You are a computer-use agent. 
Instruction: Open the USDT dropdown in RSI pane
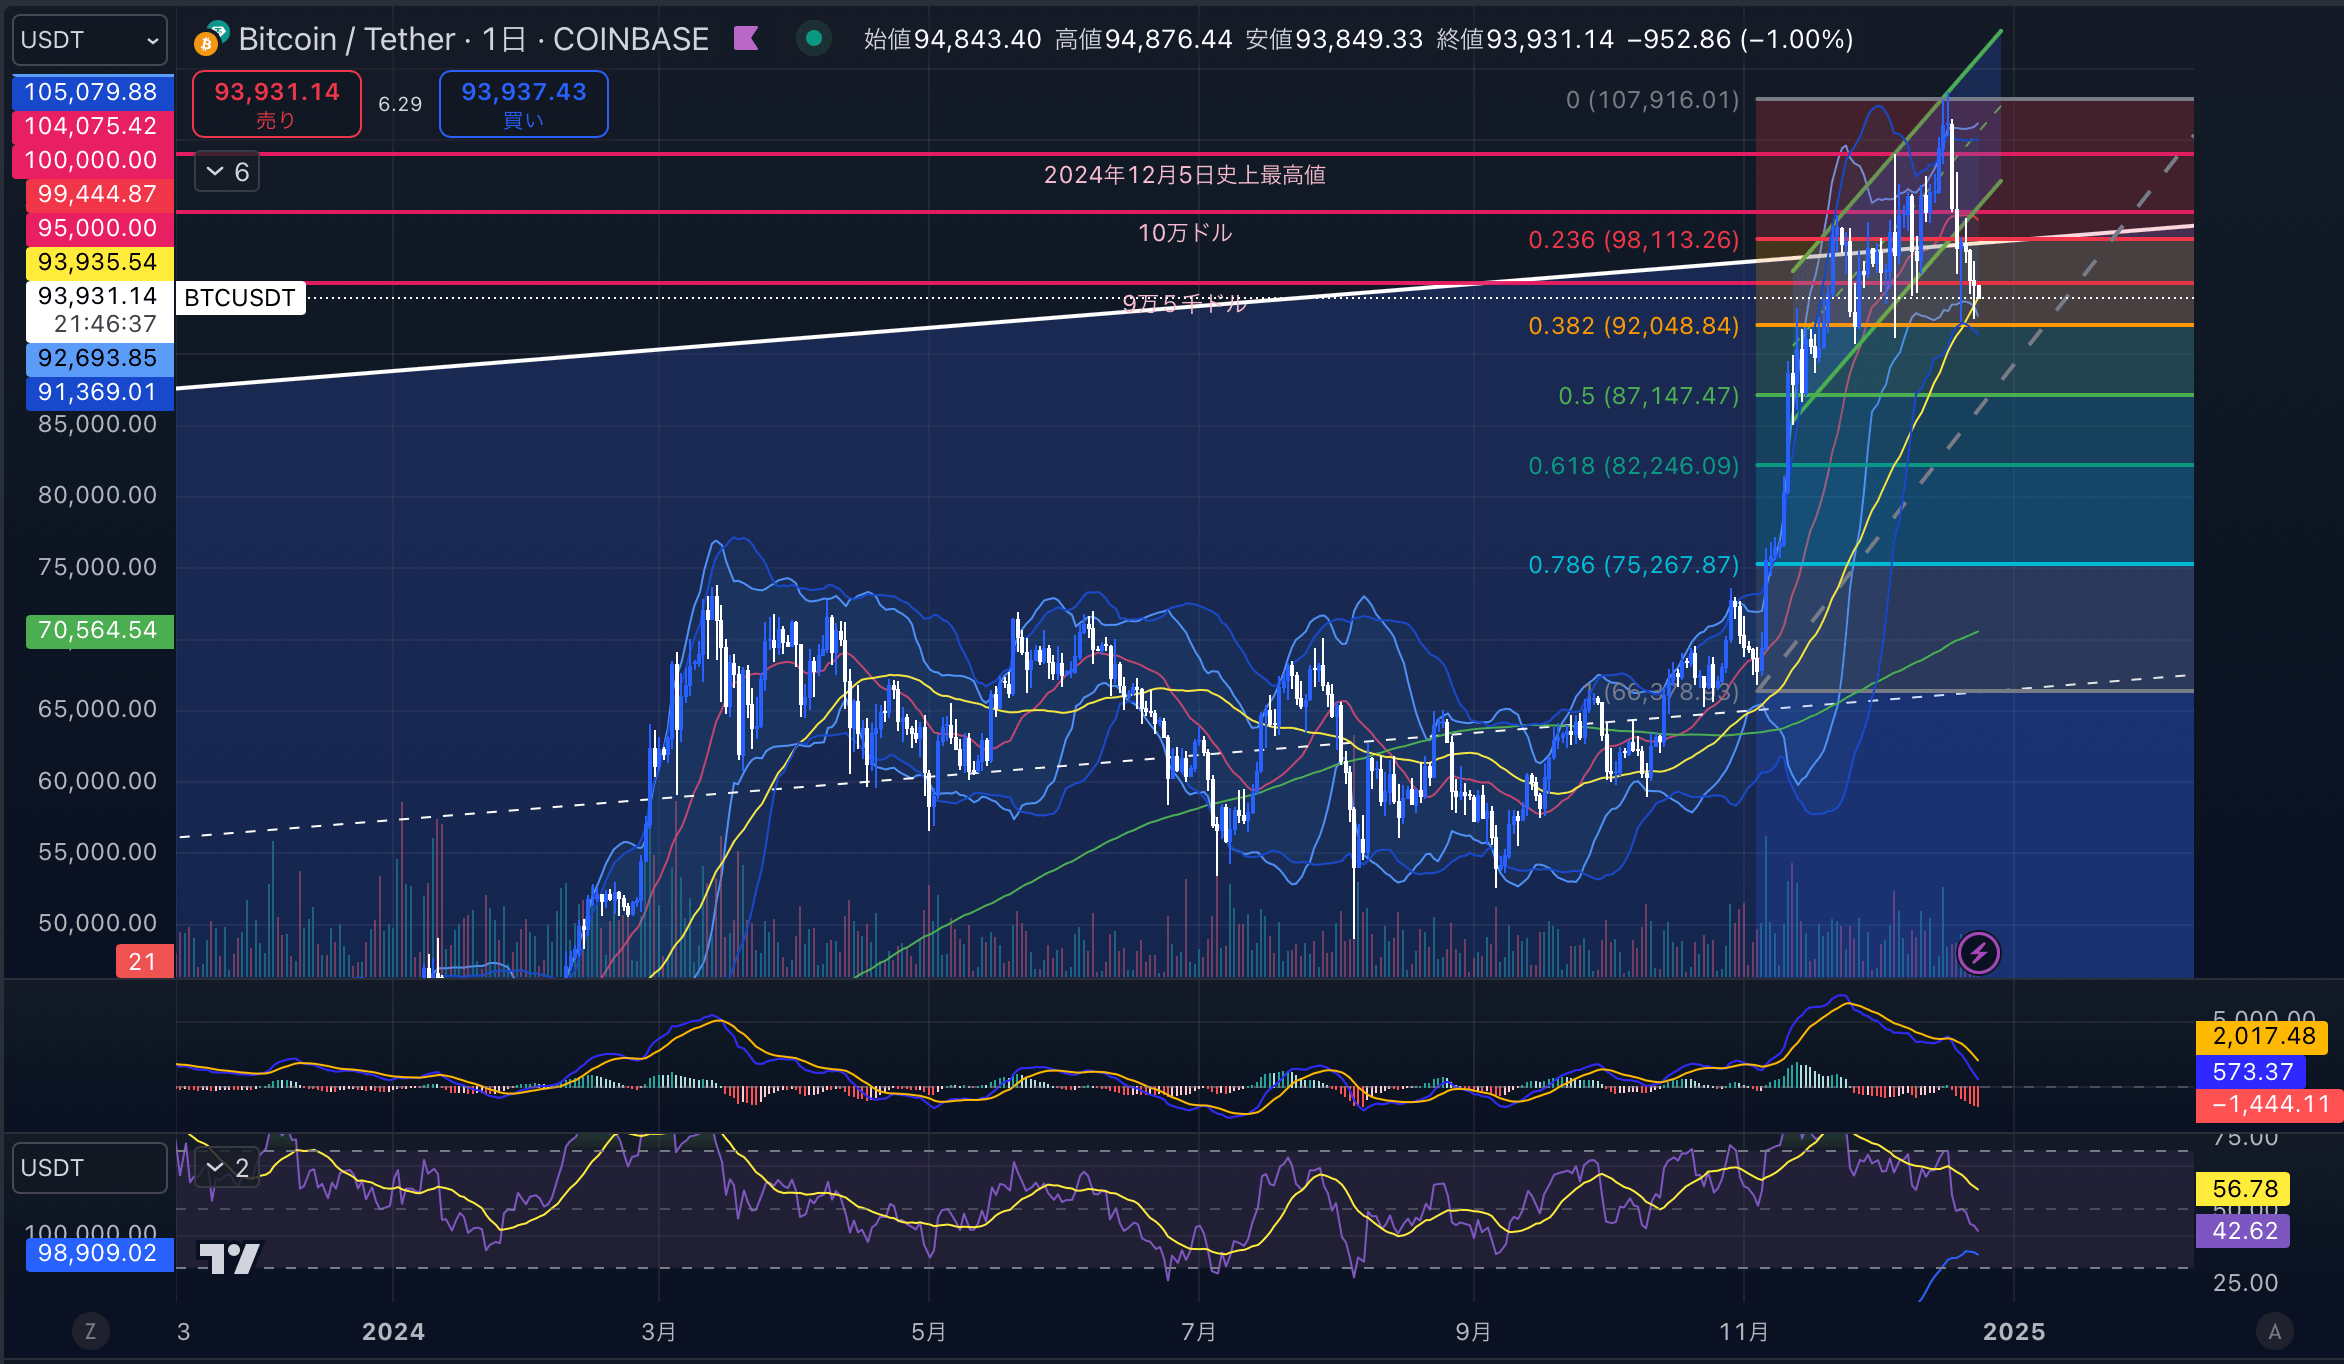click(x=90, y=1168)
